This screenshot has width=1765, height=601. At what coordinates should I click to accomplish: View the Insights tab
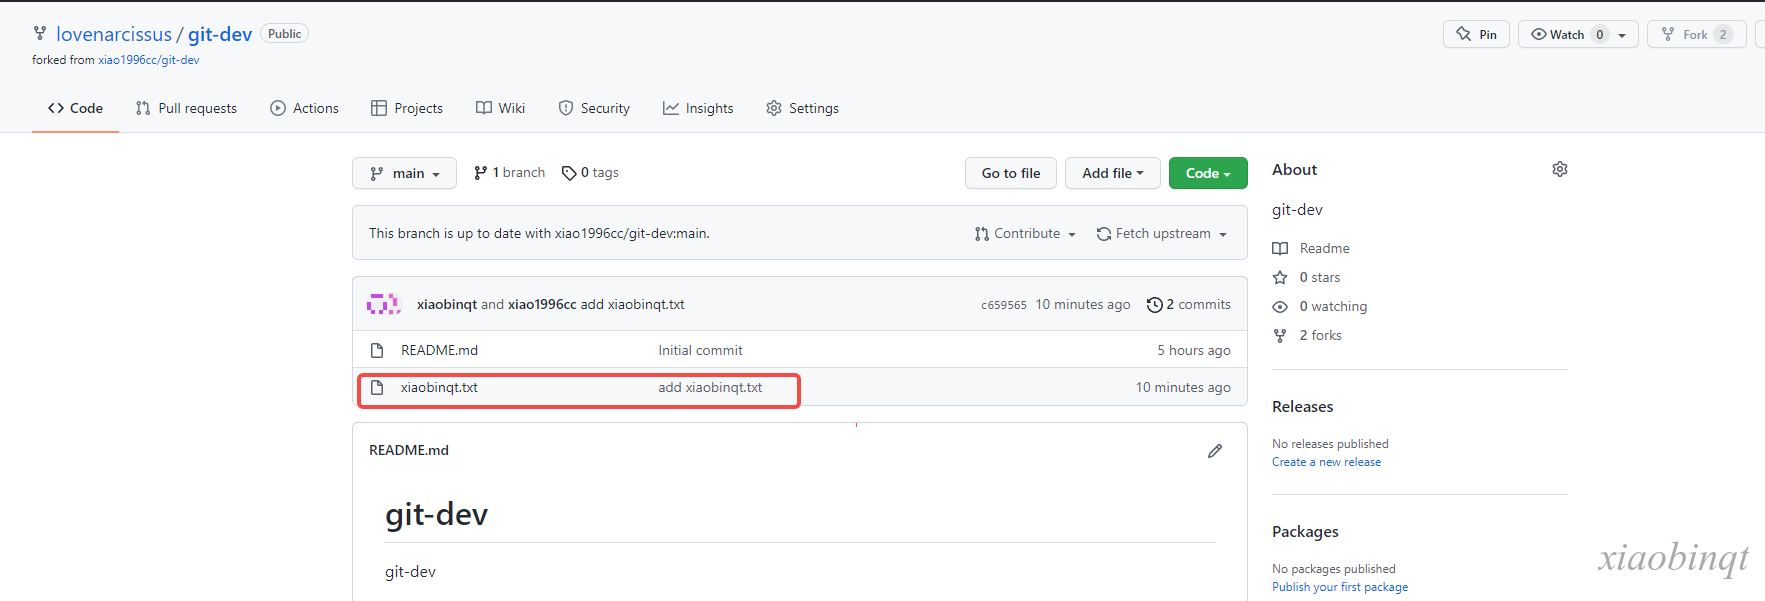(698, 108)
